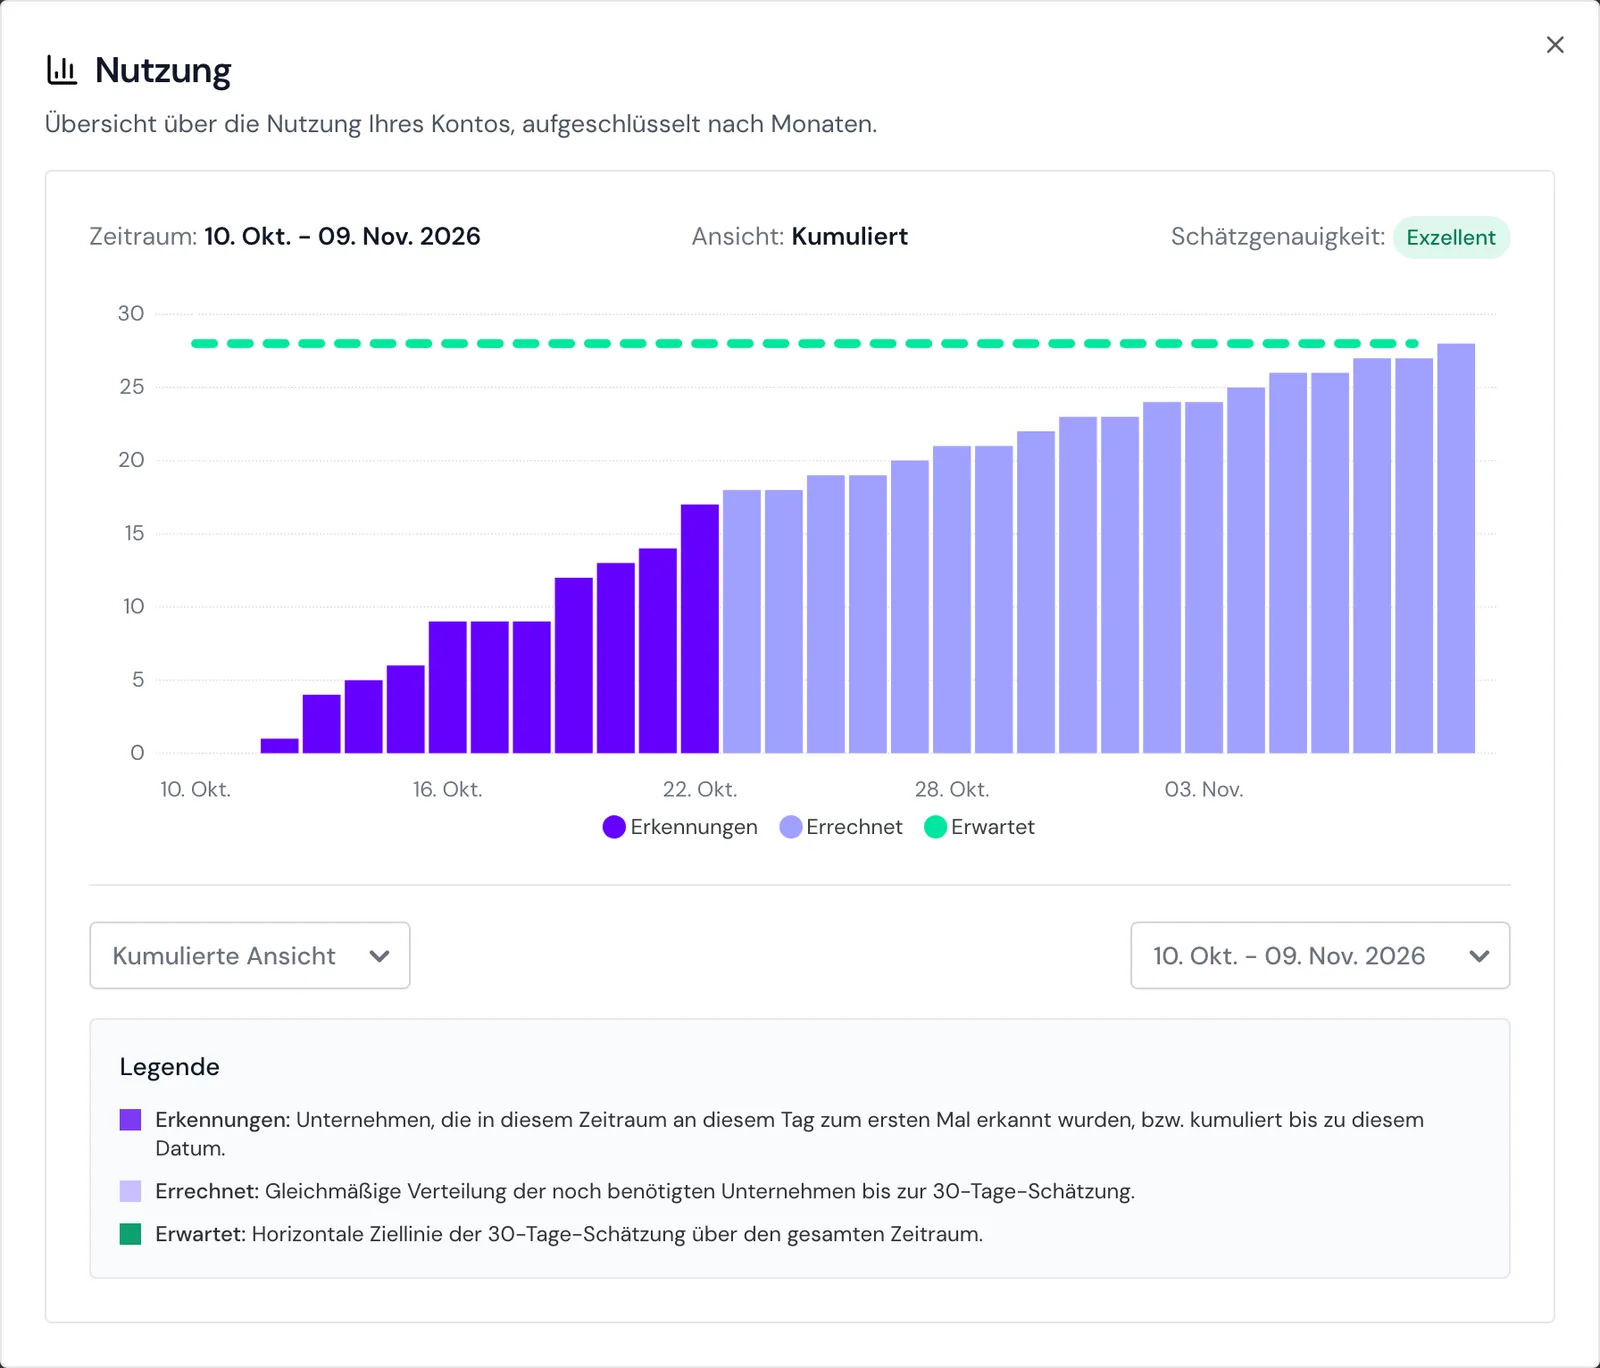The height and width of the screenshot is (1368, 1600).
Task: Click the Exzellent accuracy badge
Action: tap(1451, 237)
